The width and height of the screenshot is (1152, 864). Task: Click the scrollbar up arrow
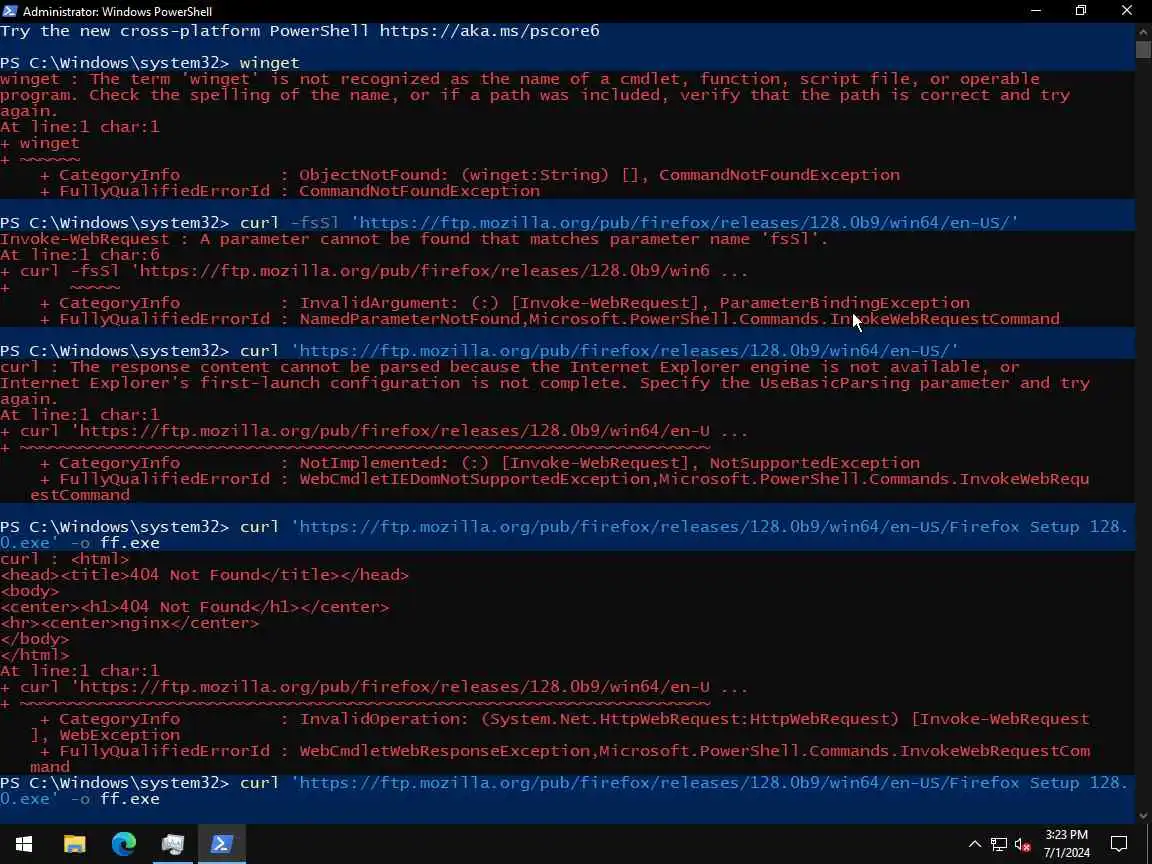point(1143,32)
